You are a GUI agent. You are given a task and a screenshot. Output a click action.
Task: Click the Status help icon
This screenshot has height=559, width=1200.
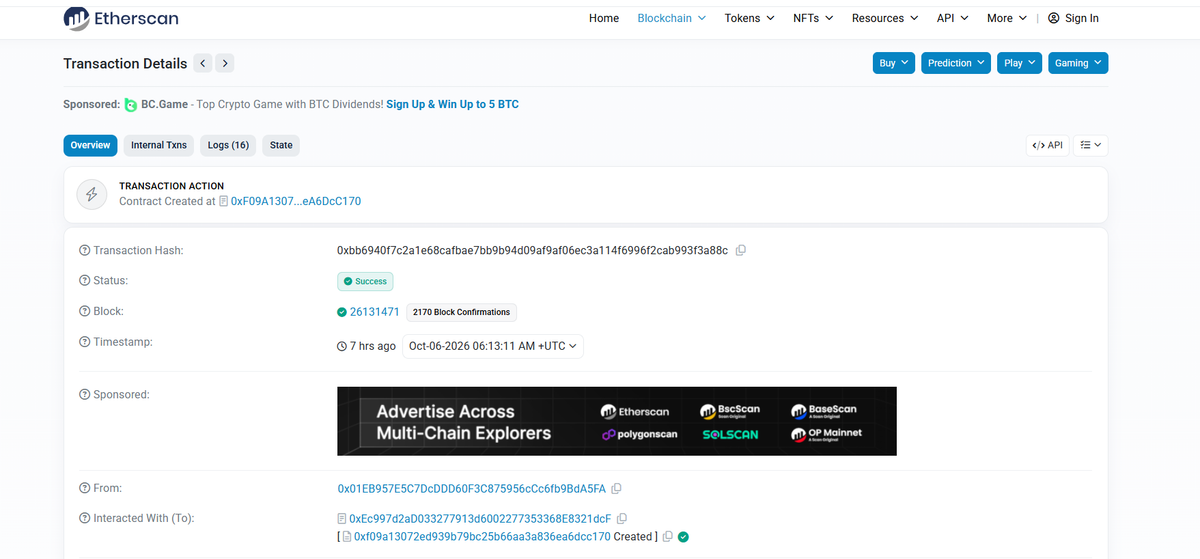point(84,281)
